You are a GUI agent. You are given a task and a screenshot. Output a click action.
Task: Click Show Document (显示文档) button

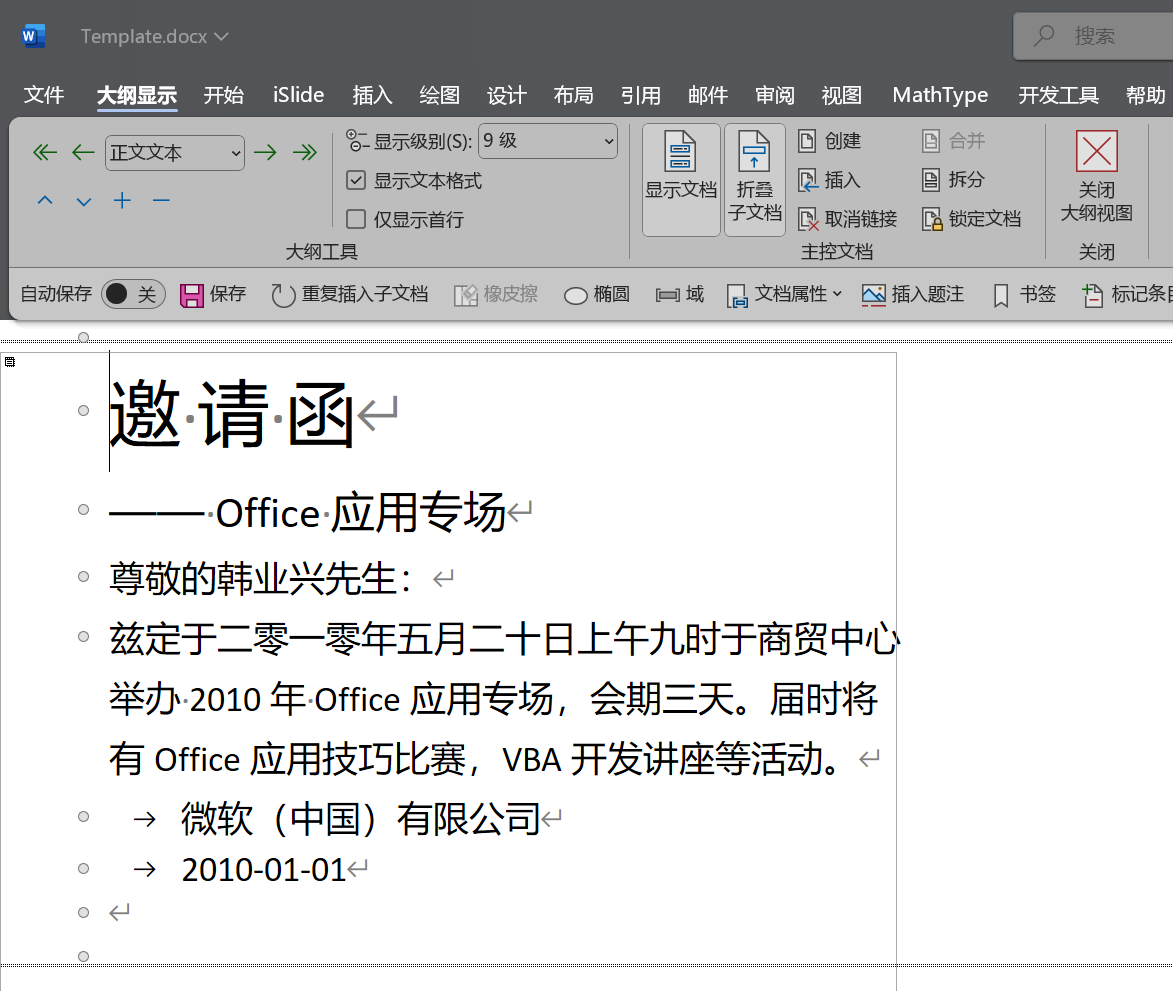[681, 180]
